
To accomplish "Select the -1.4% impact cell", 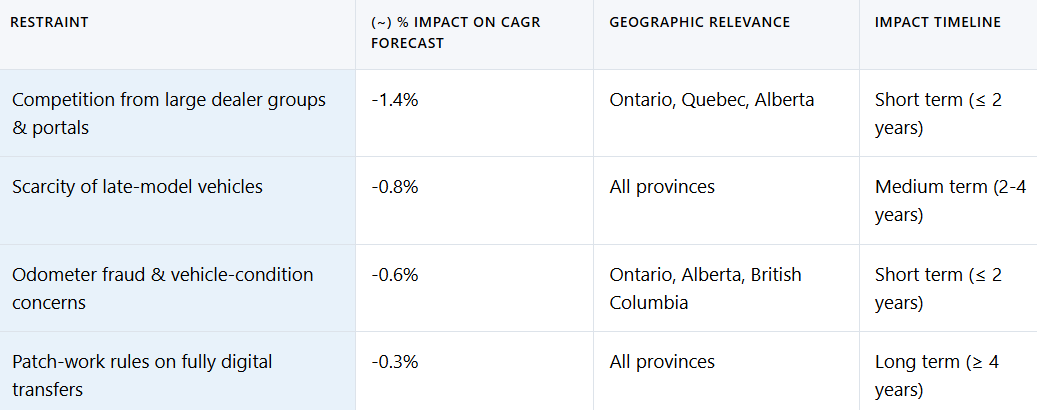I will pyautogui.click(x=392, y=100).
